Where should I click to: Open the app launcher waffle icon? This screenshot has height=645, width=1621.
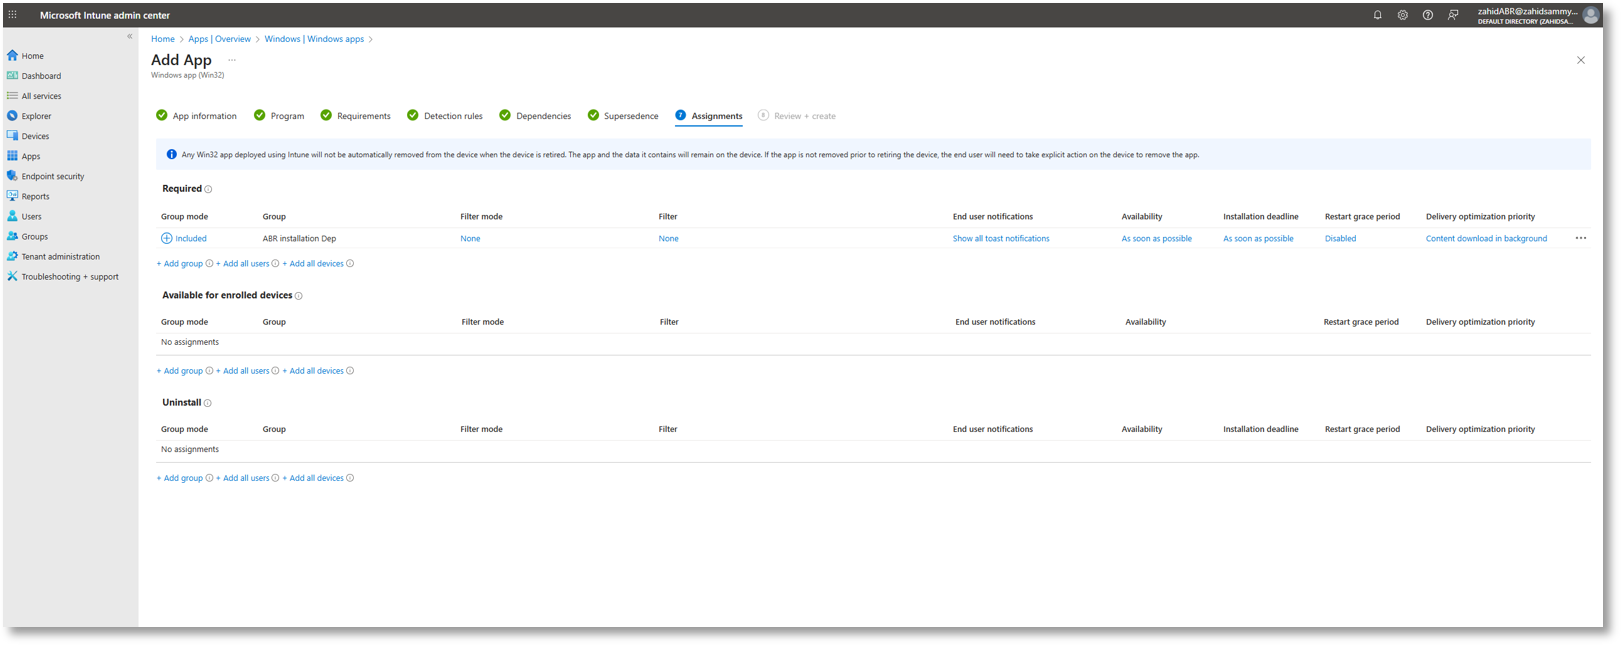12,15
